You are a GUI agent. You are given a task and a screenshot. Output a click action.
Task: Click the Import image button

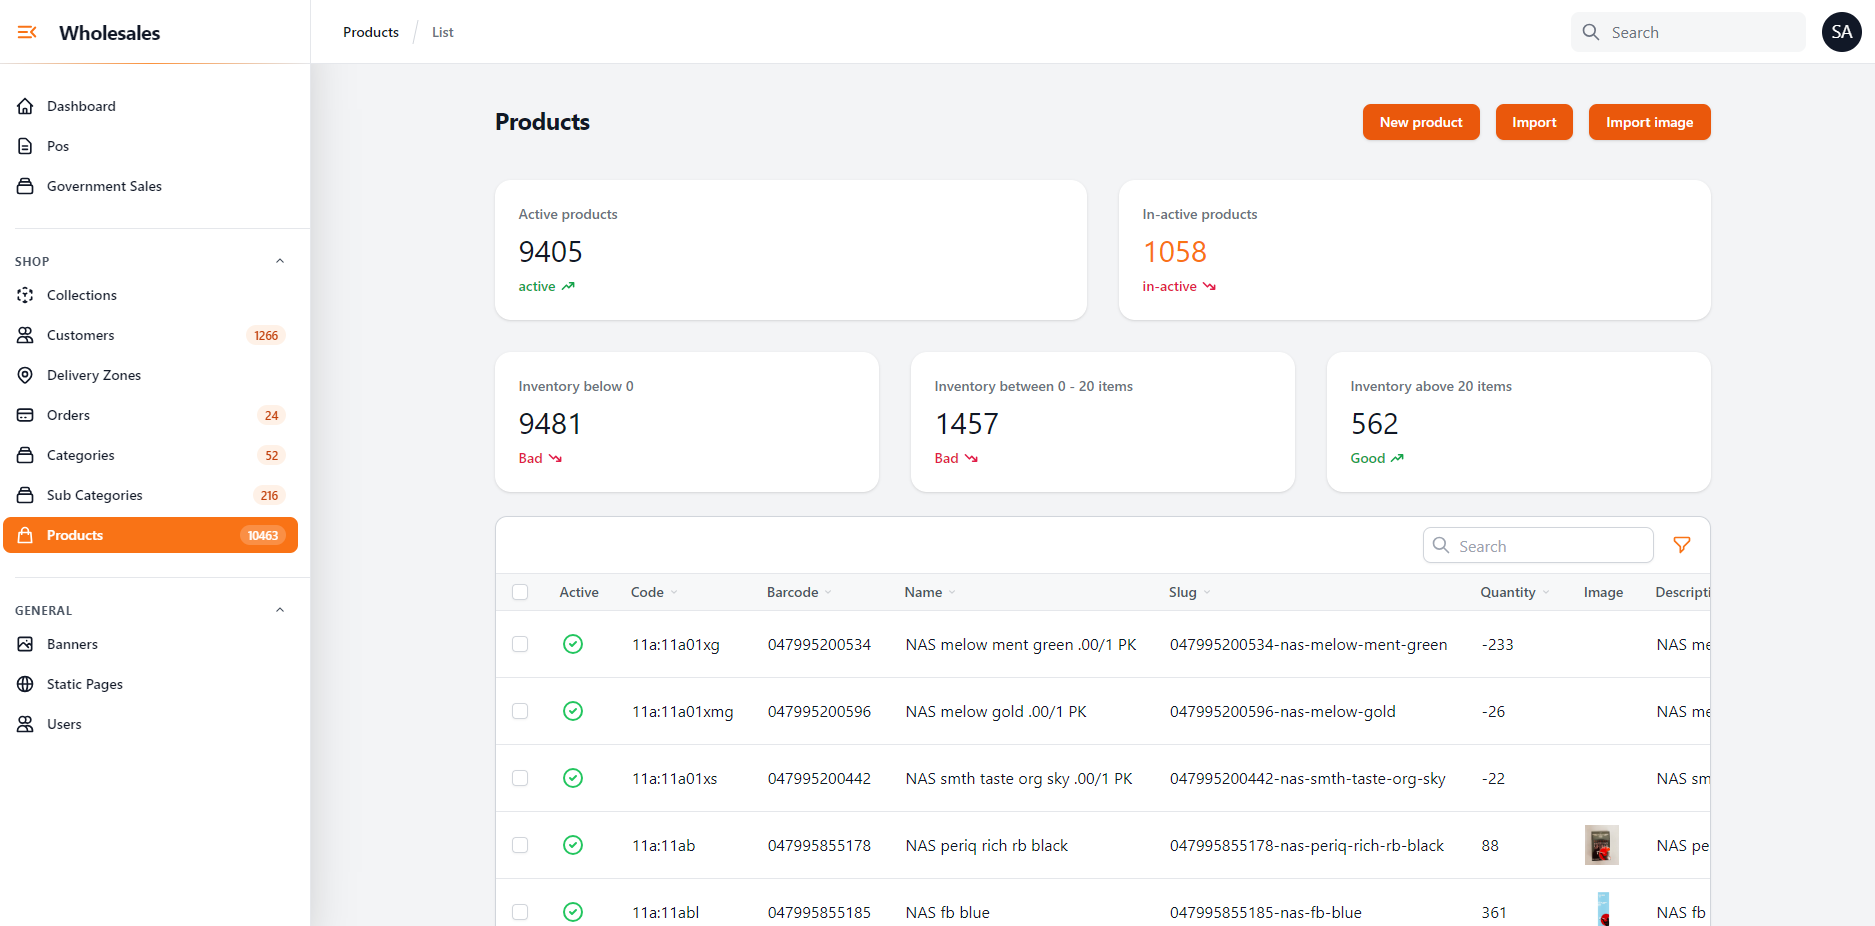(x=1648, y=122)
